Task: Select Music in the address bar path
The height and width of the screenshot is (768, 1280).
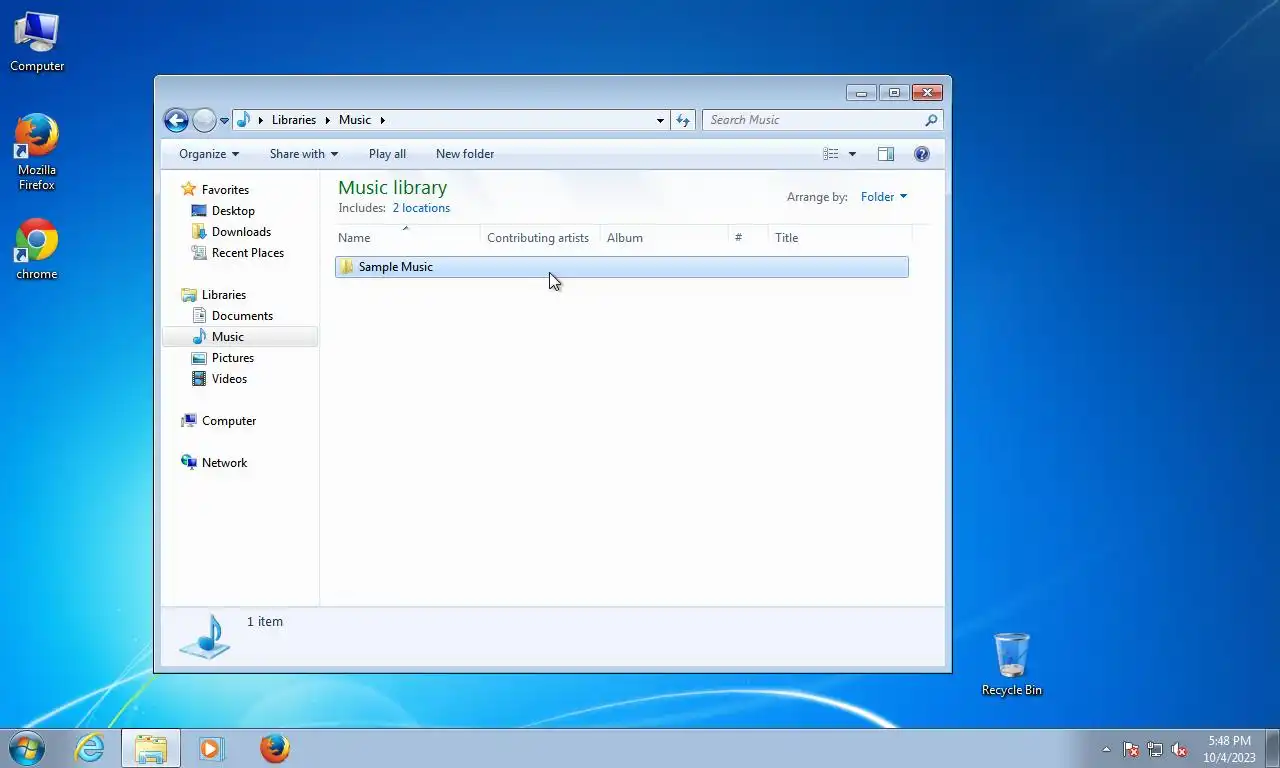Action: coord(355,120)
